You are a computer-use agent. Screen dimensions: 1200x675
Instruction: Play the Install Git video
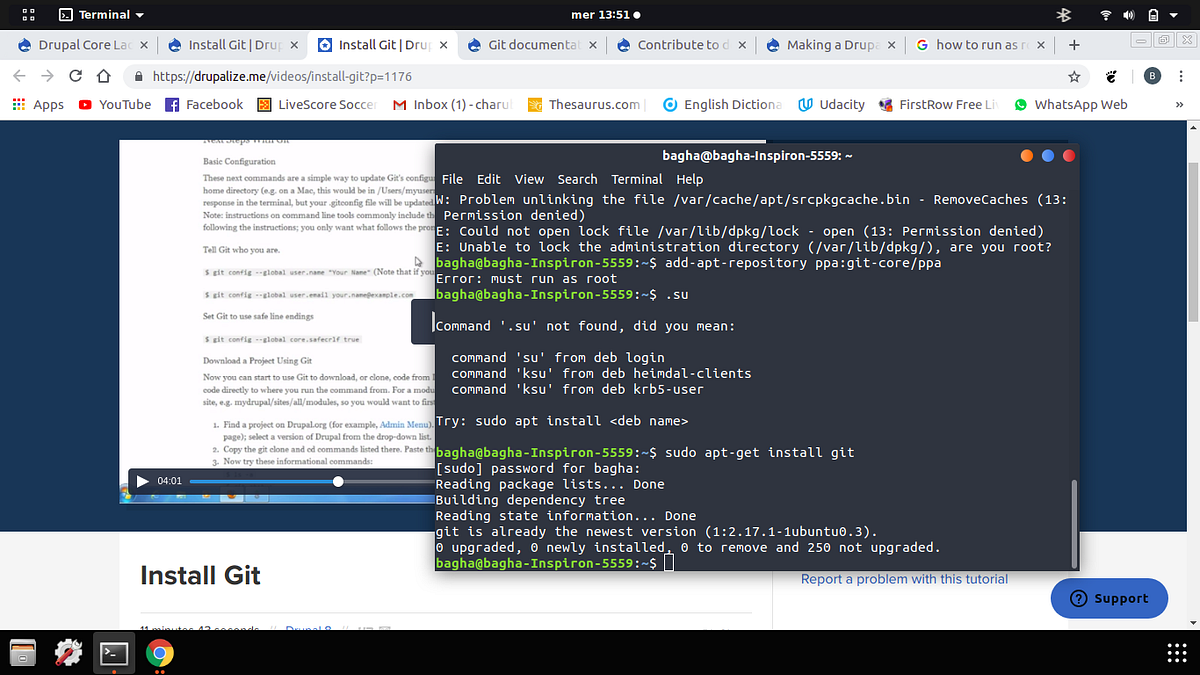point(142,481)
